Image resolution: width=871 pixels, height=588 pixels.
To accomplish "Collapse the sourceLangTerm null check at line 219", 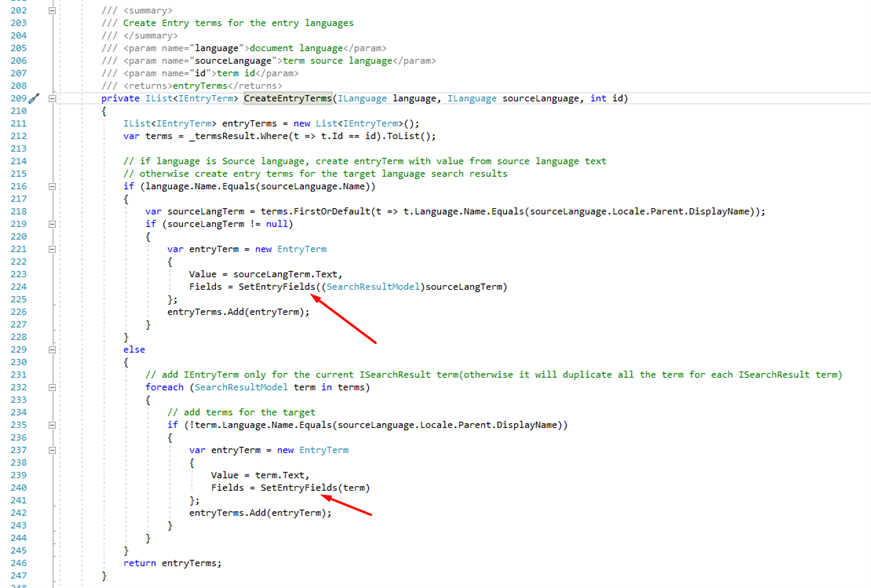I will (x=52, y=224).
